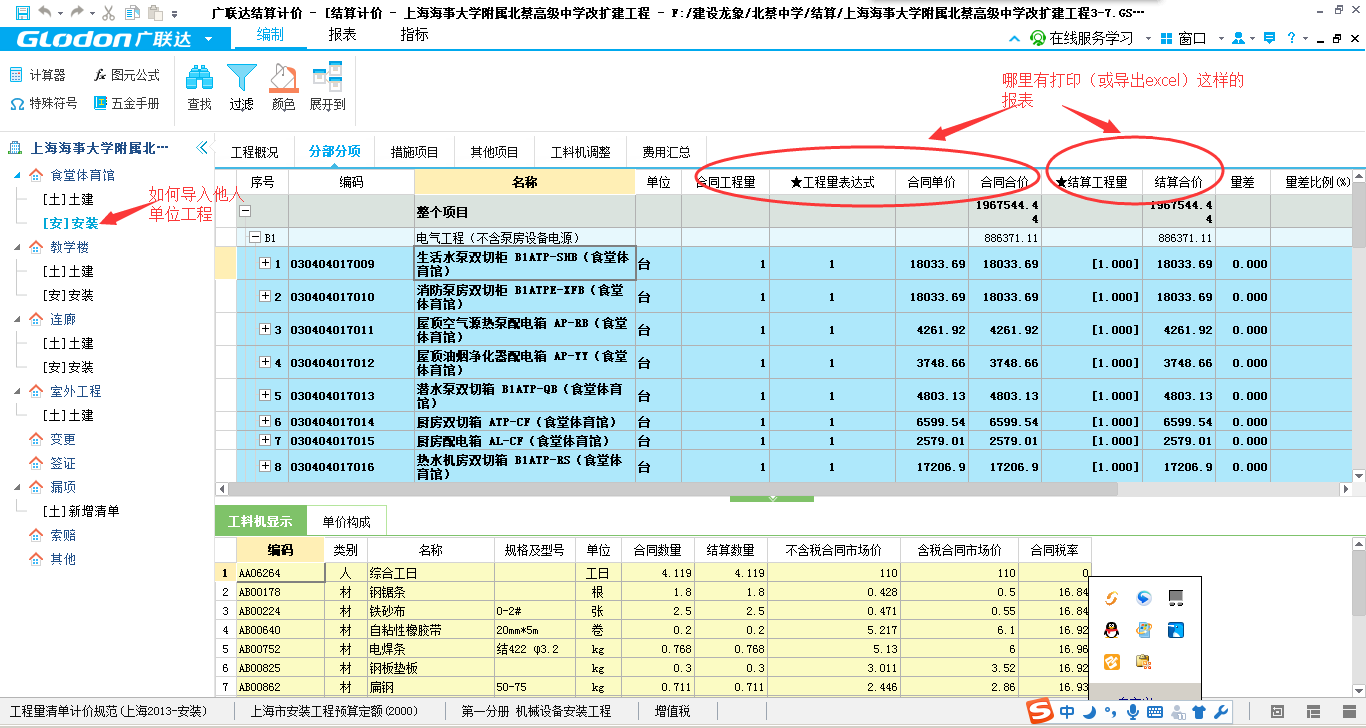The image size is (1366, 728).
Task: Click the Redo arrow icon
Action: coord(78,13)
